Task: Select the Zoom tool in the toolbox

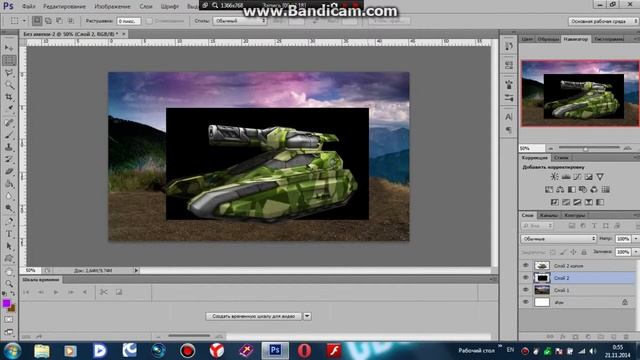Action: click(9, 283)
